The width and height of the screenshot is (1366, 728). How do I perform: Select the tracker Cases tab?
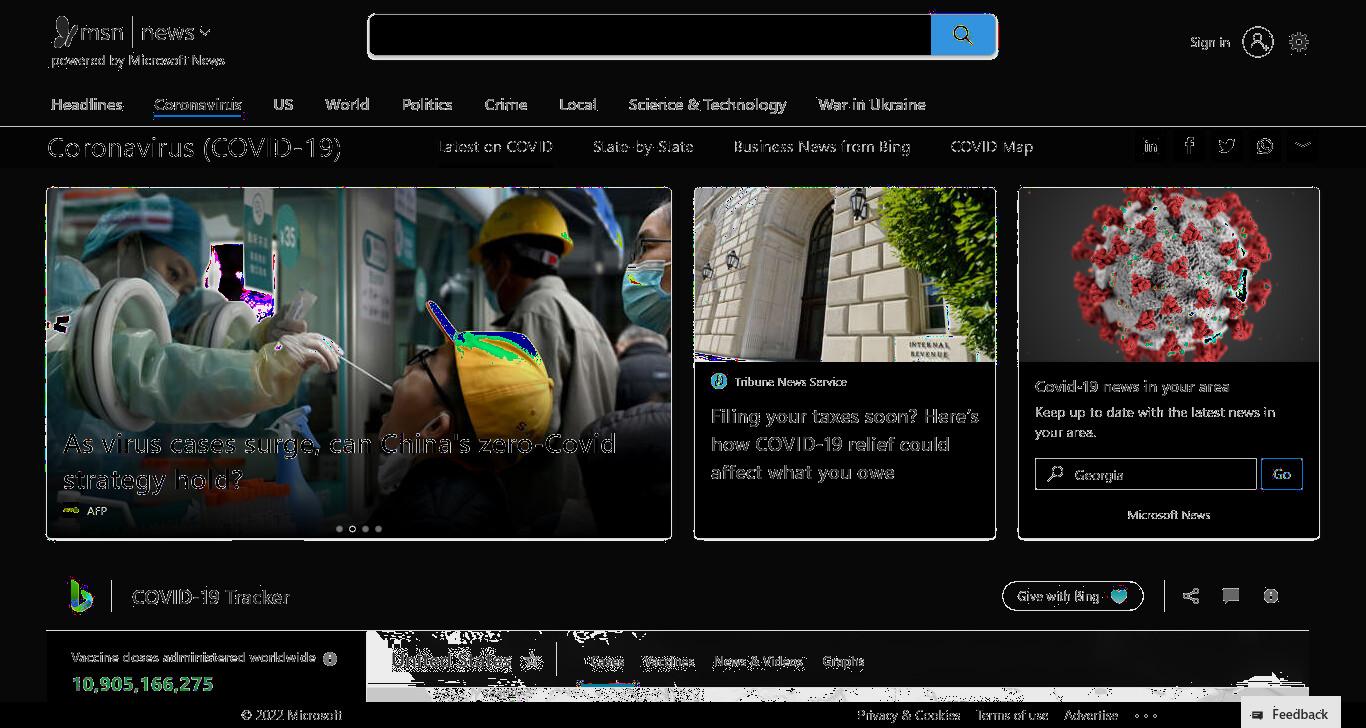pyautogui.click(x=605, y=662)
